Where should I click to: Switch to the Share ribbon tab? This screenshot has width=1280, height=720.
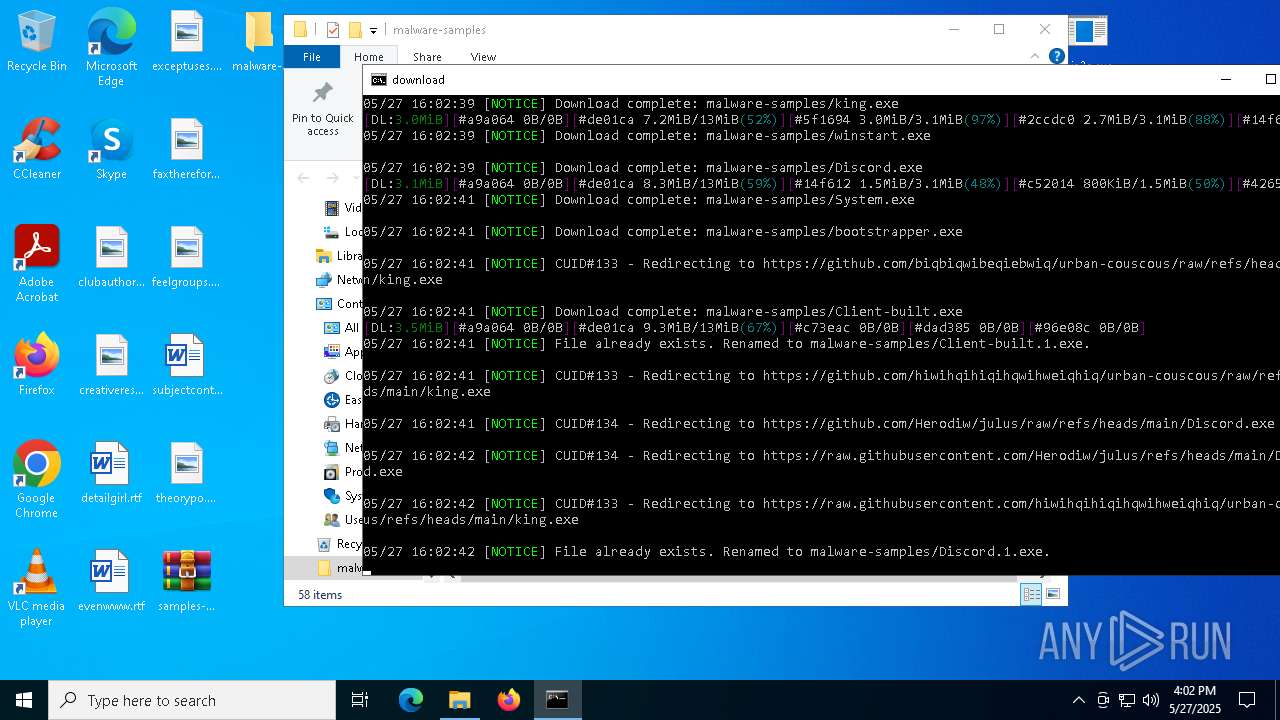(427, 57)
